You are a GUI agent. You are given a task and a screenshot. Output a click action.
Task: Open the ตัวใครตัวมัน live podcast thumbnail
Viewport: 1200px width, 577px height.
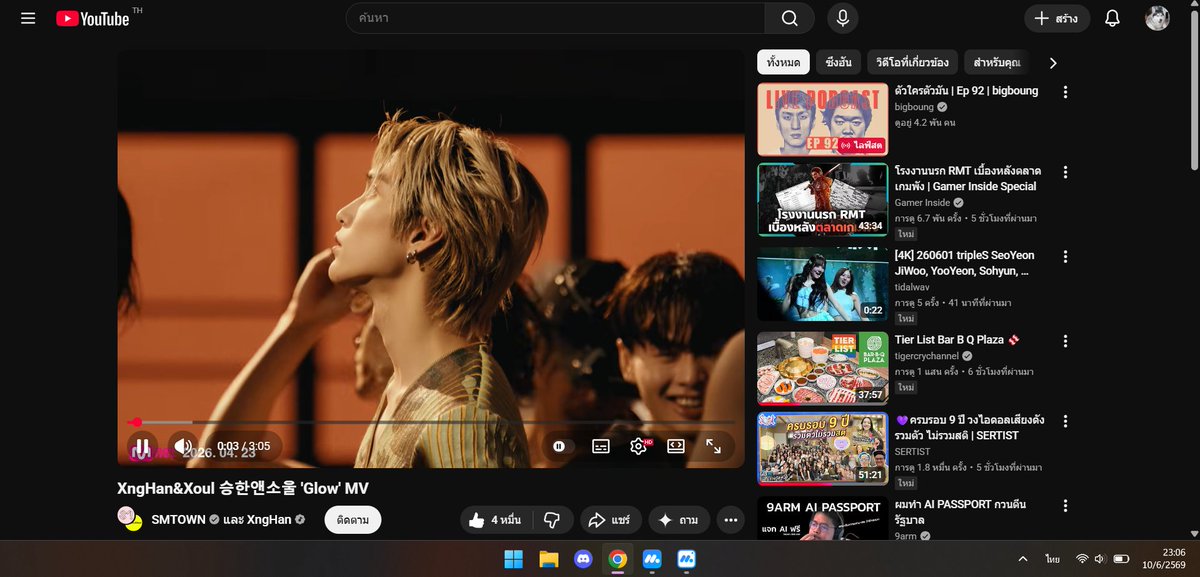(822, 119)
